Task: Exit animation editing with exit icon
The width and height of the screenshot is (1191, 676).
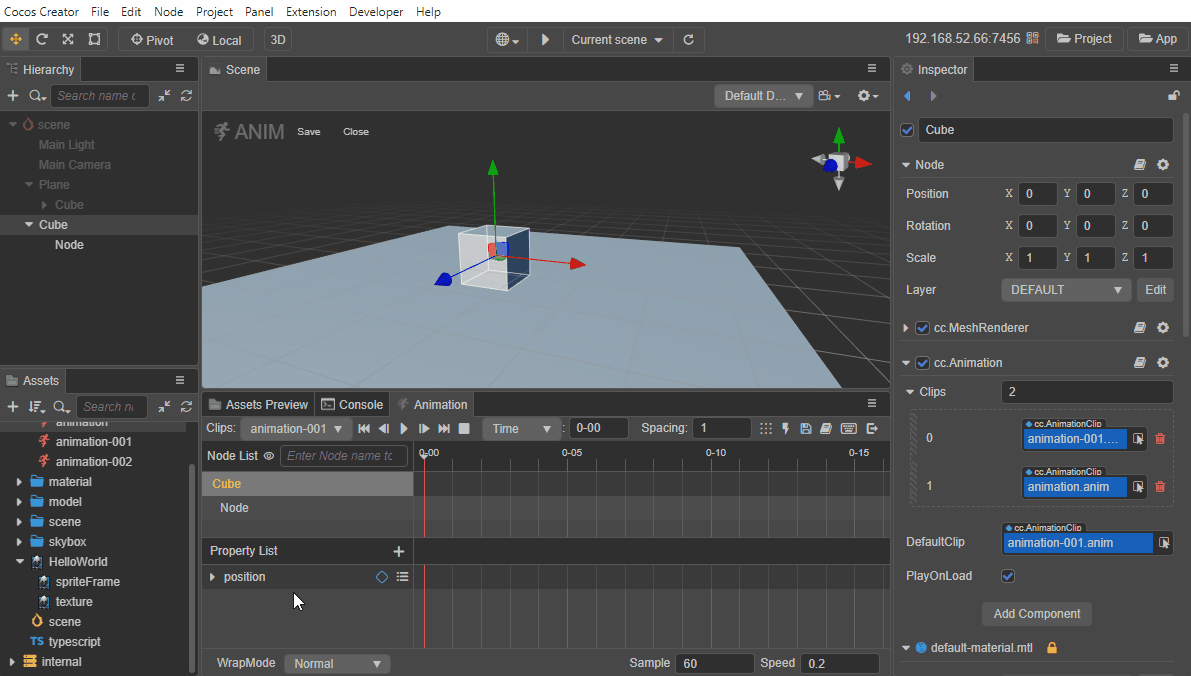Action: pos(872,428)
